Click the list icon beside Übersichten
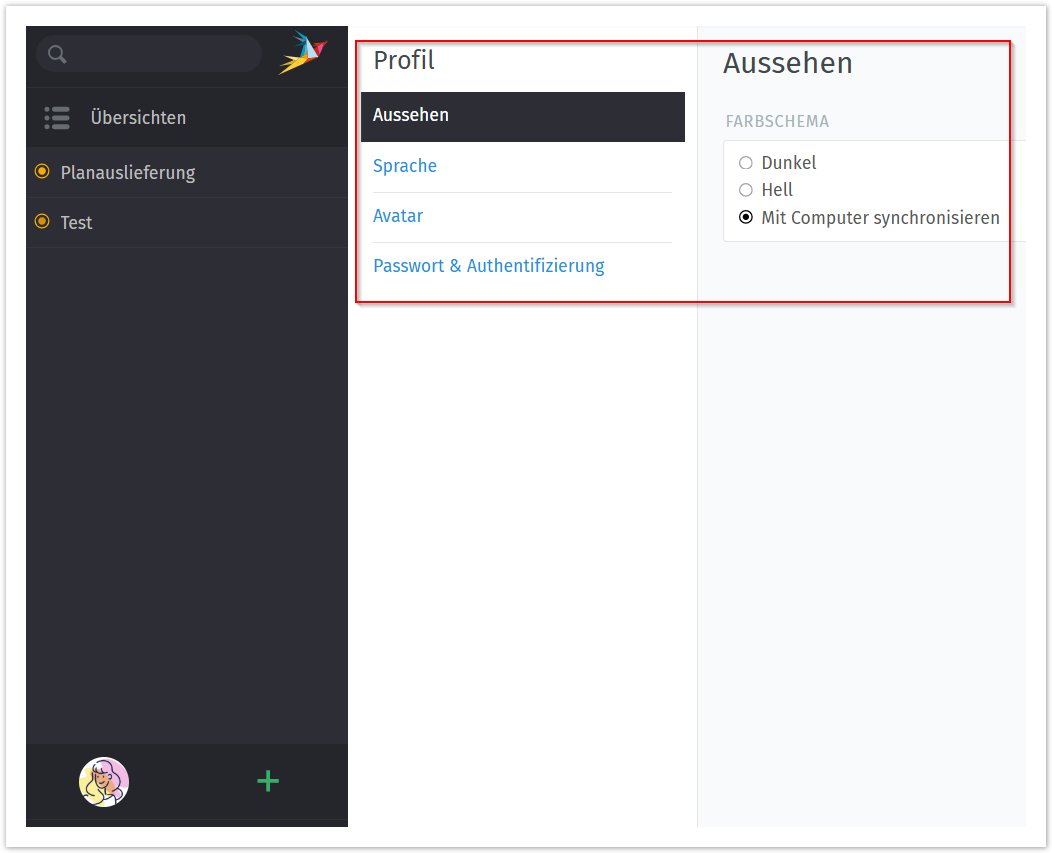1052x853 pixels. [x=57, y=118]
